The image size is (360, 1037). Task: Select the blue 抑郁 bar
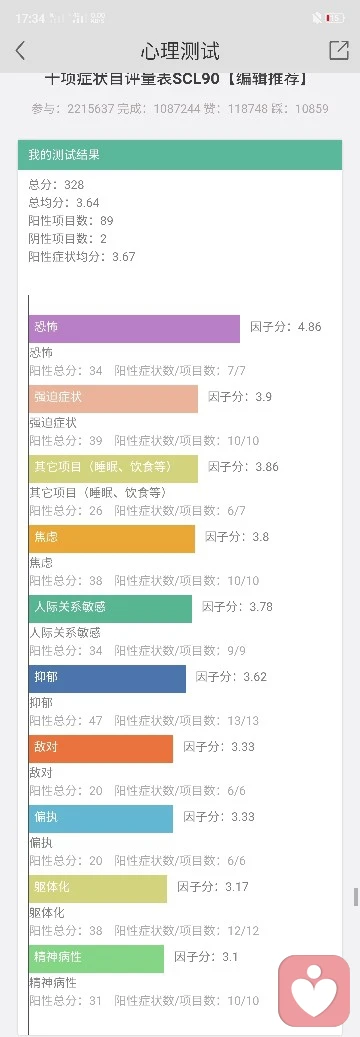[107, 679]
